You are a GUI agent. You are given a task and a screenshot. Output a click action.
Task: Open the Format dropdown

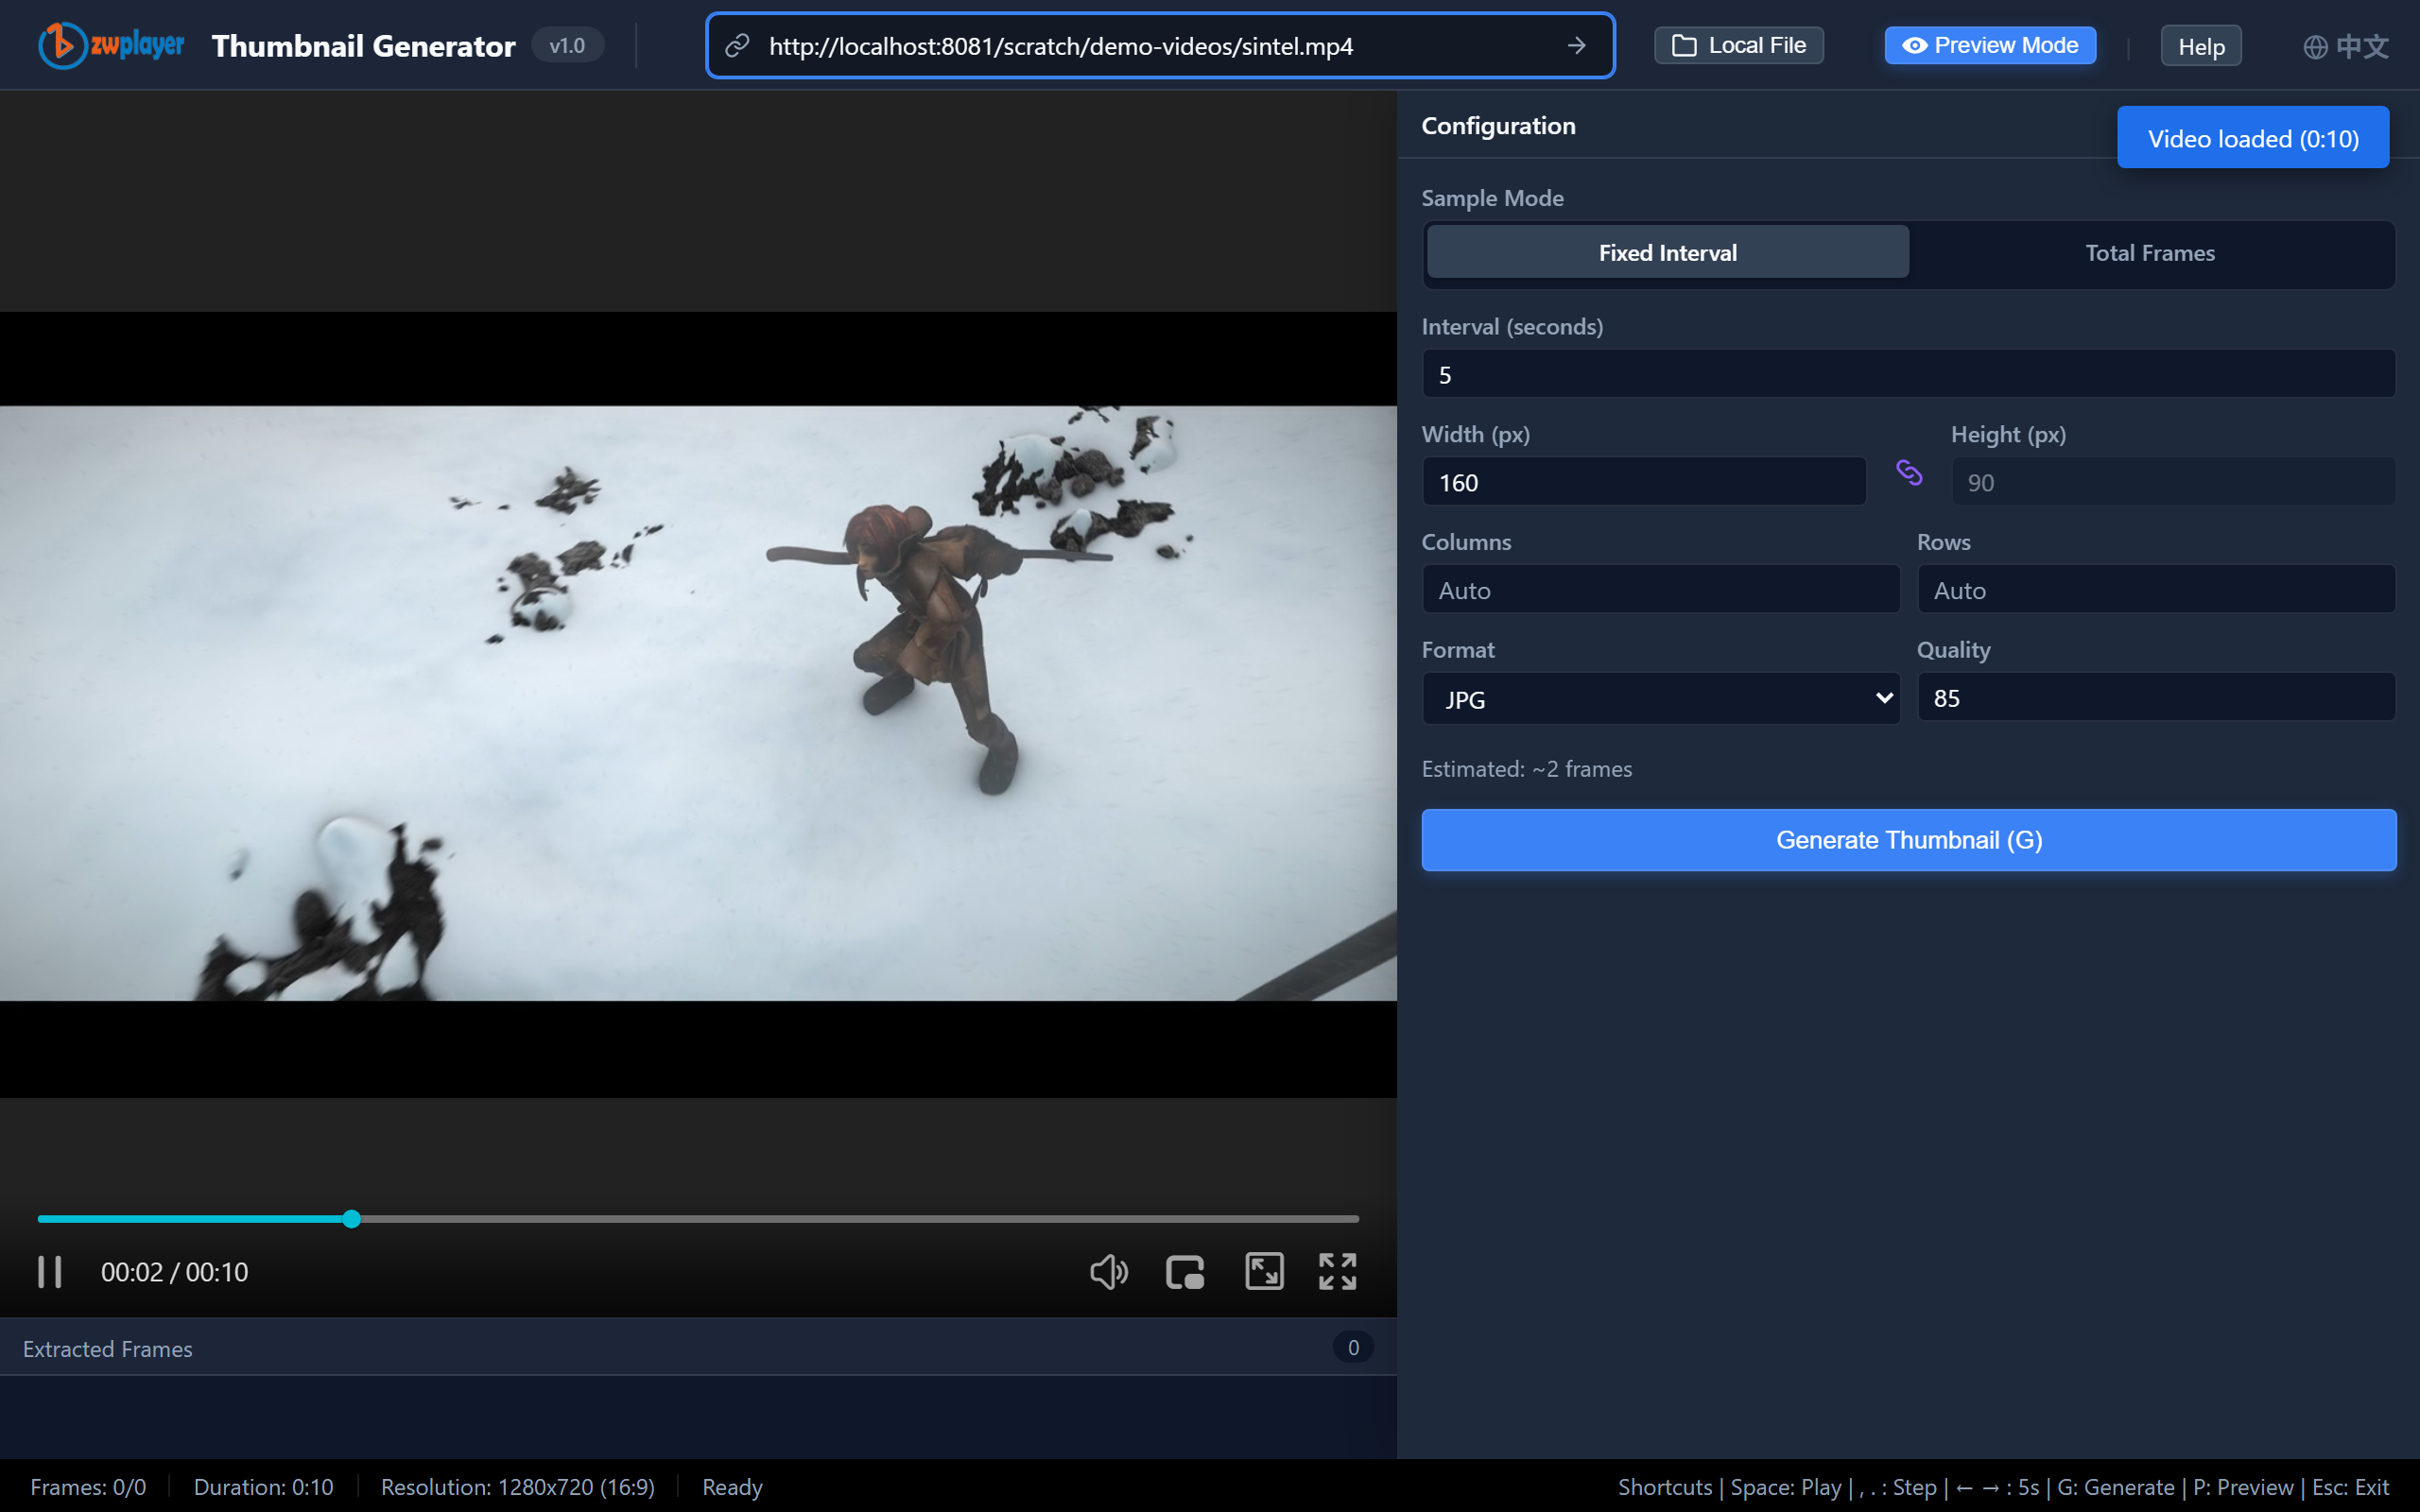point(1661,698)
